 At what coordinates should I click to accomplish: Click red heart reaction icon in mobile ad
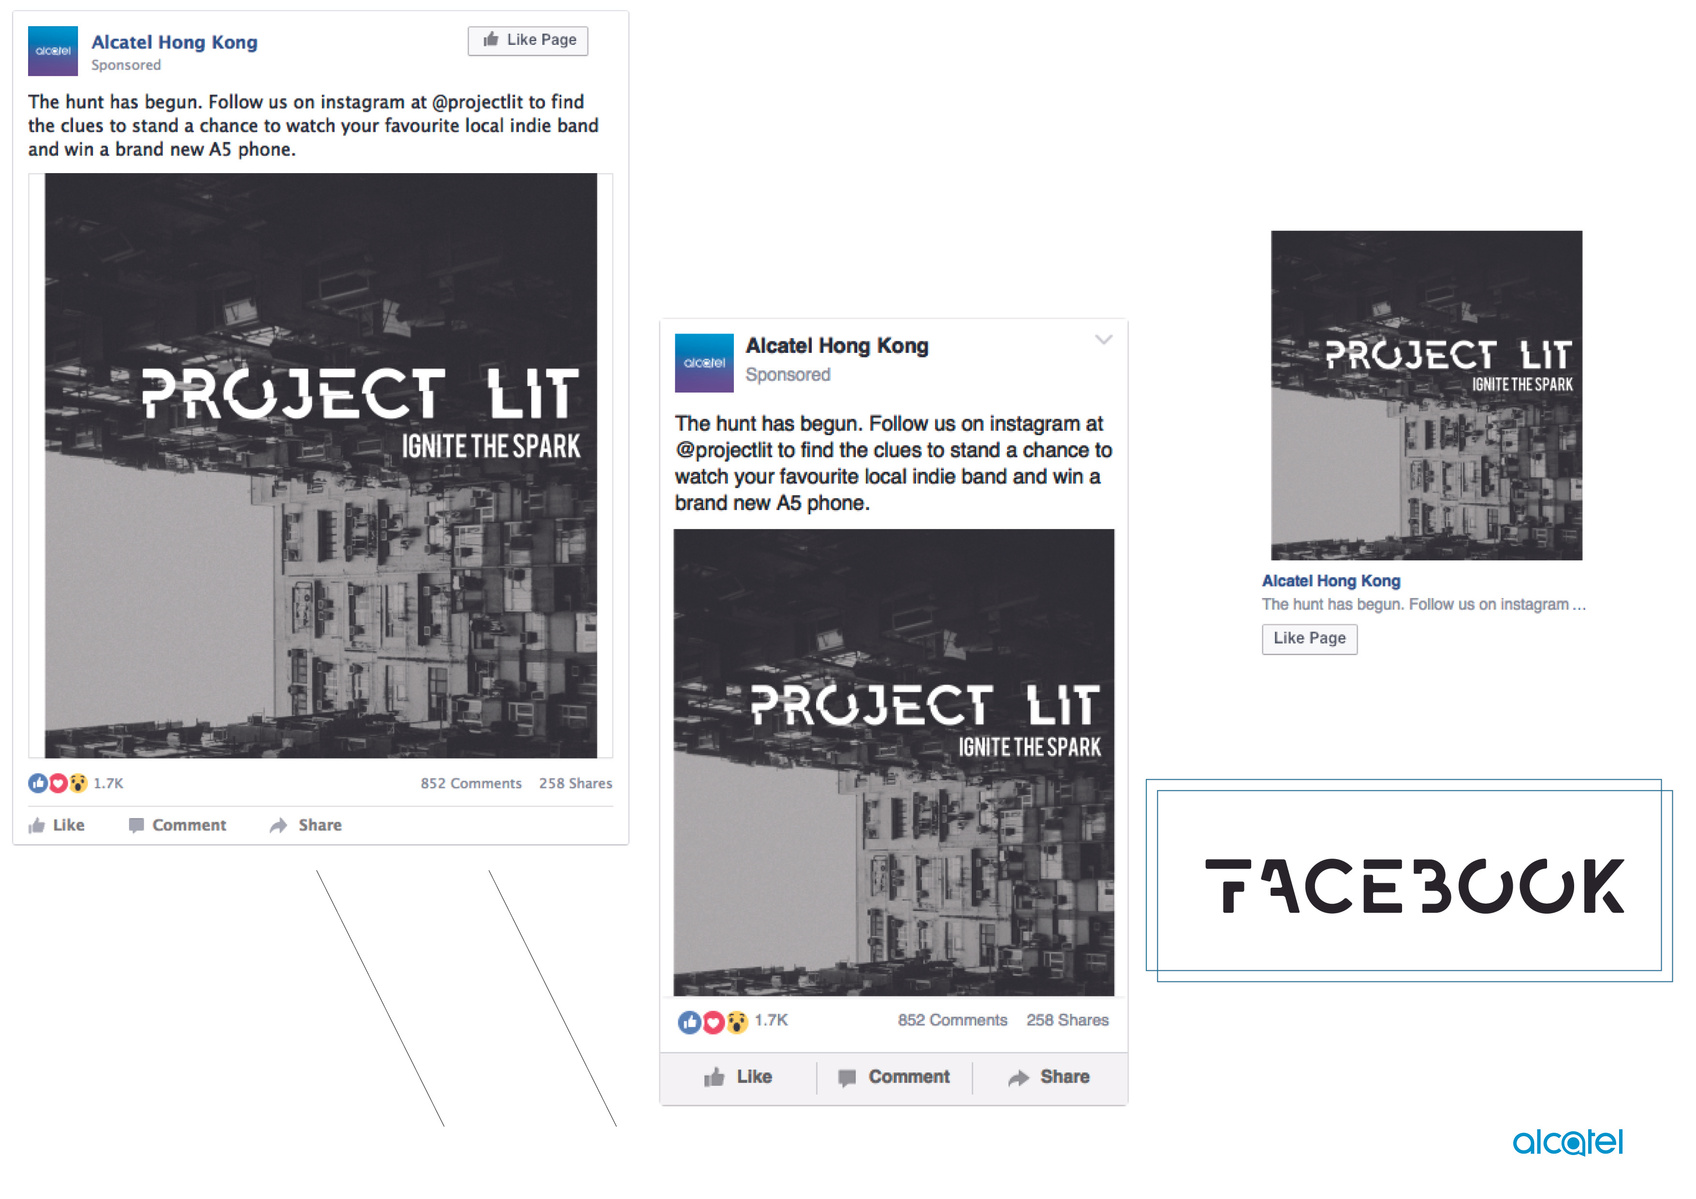[713, 1022]
